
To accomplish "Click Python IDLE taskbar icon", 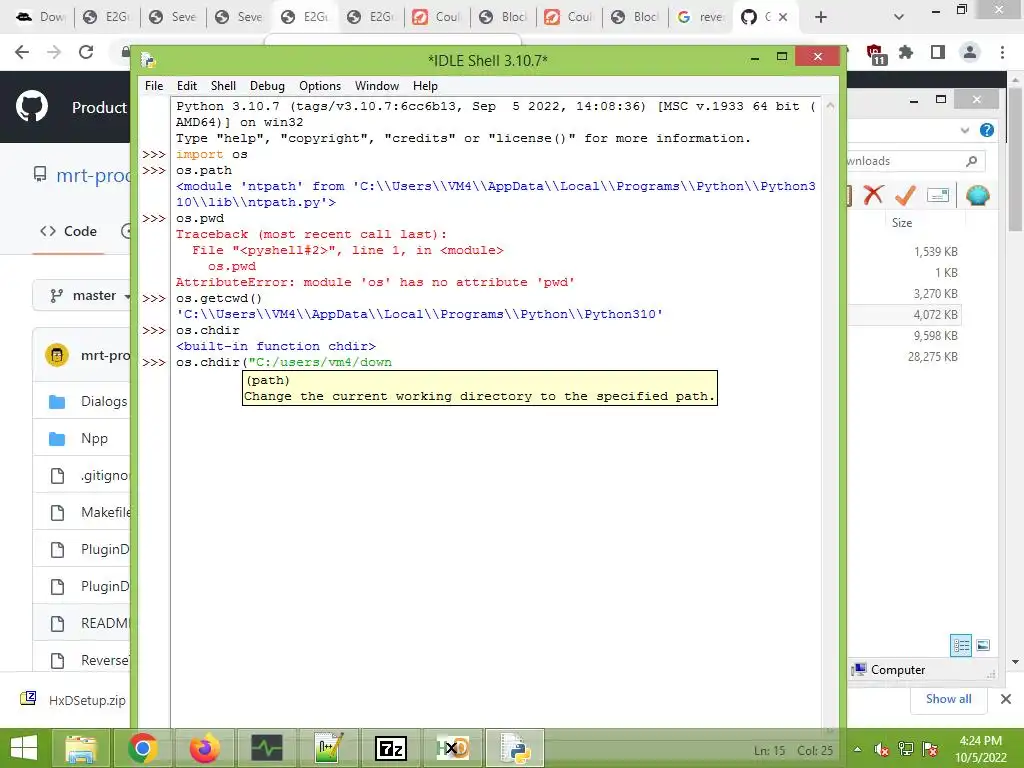I will pos(515,748).
